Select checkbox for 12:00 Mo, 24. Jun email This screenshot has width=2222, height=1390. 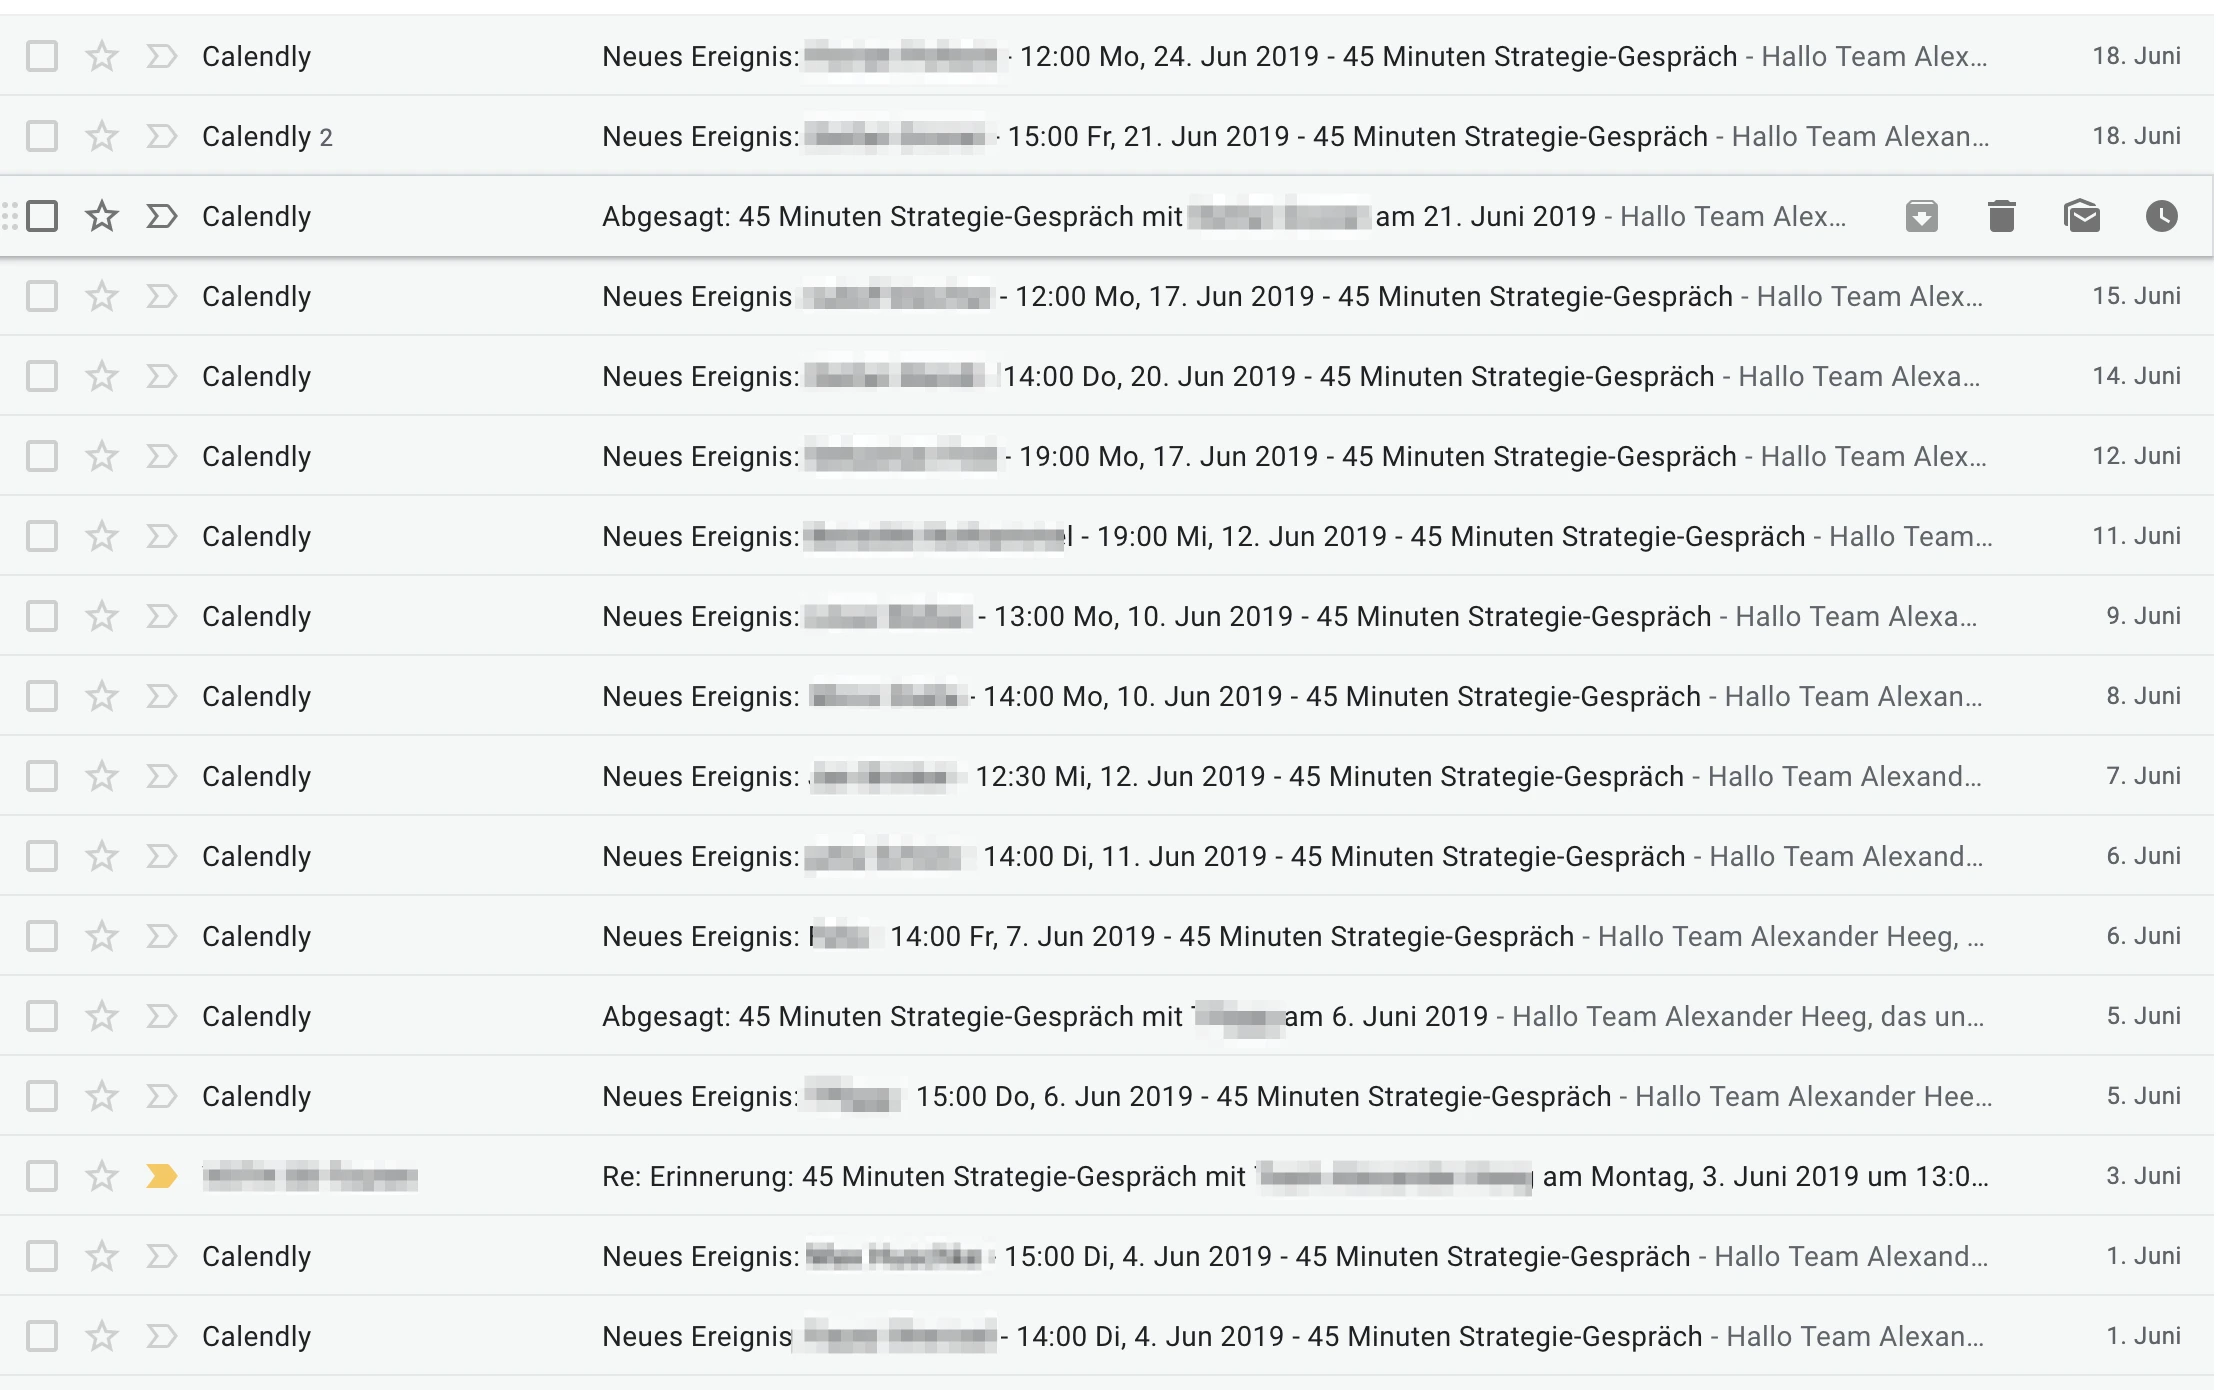point(42,56)
